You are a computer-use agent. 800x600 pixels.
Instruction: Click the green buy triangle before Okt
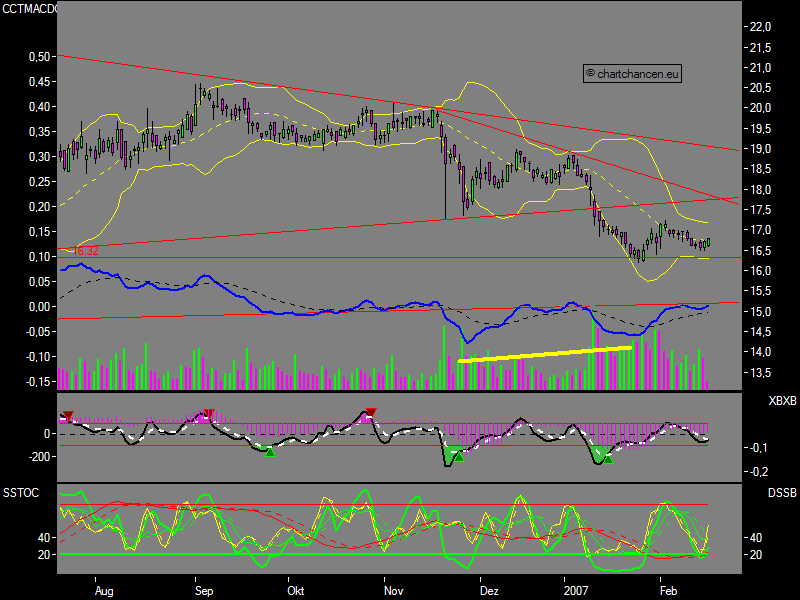[269, 452]
